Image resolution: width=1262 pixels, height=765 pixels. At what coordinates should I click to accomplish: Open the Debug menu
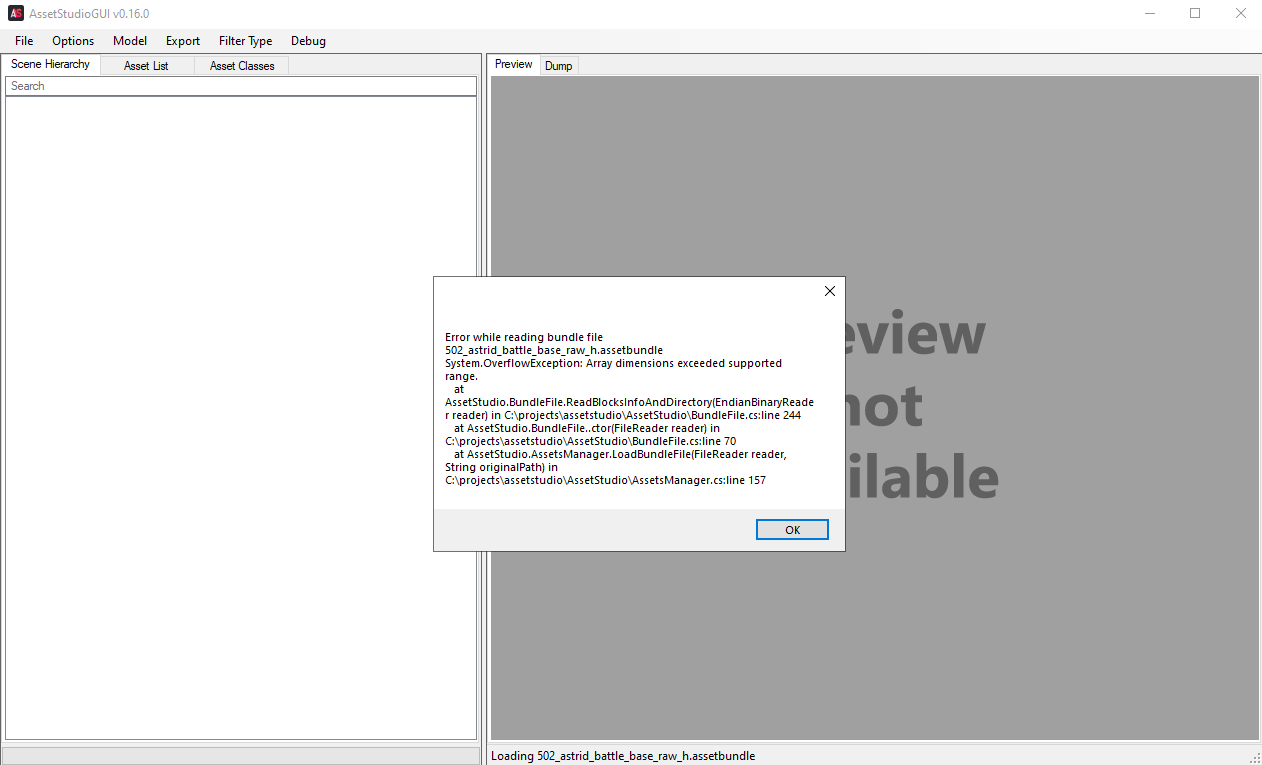click(x=307, y=41)
